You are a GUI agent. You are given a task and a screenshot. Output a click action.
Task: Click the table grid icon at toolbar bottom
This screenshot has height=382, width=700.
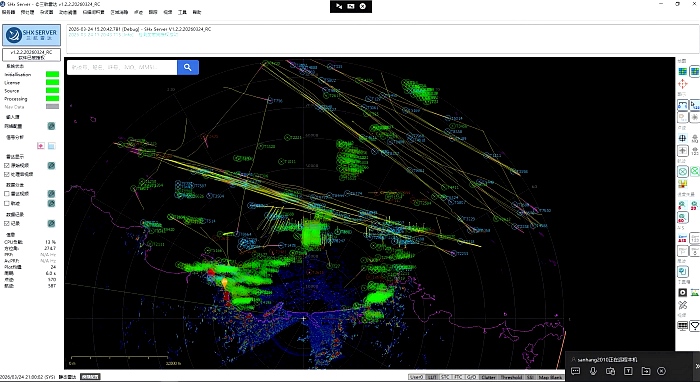pyautogui.click(x=683, y=326)
